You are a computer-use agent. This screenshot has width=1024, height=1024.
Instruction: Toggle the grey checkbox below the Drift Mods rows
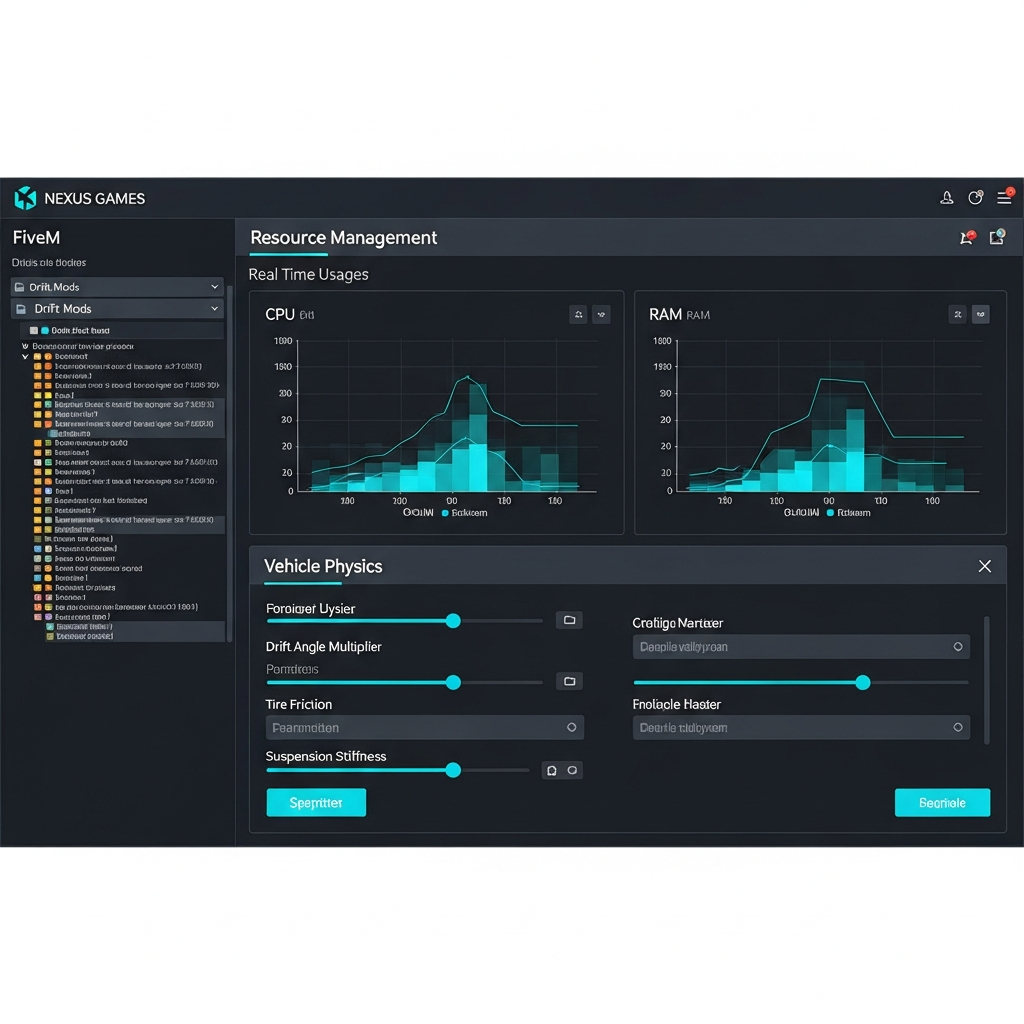(34, 330)
